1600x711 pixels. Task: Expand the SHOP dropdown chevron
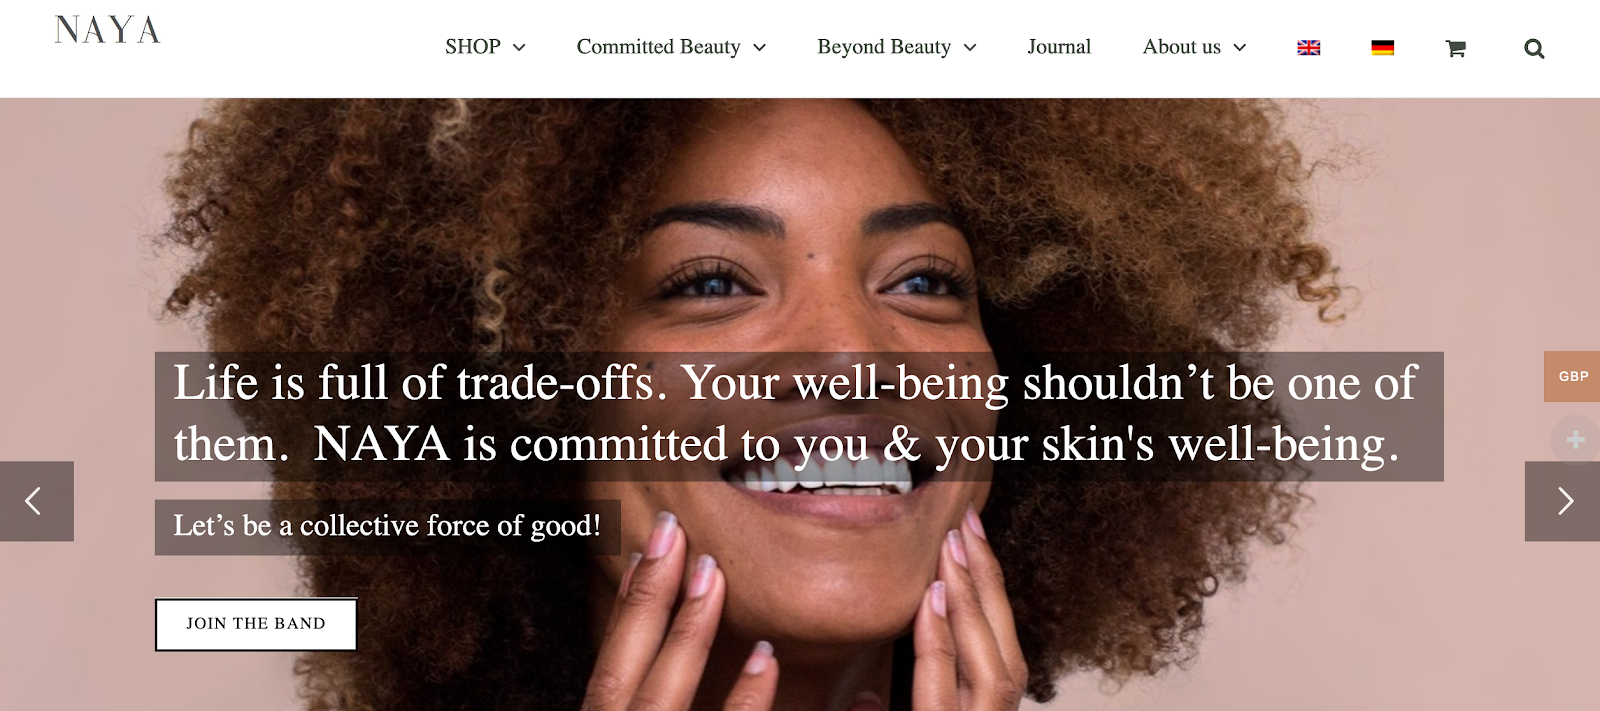point(519,48)
